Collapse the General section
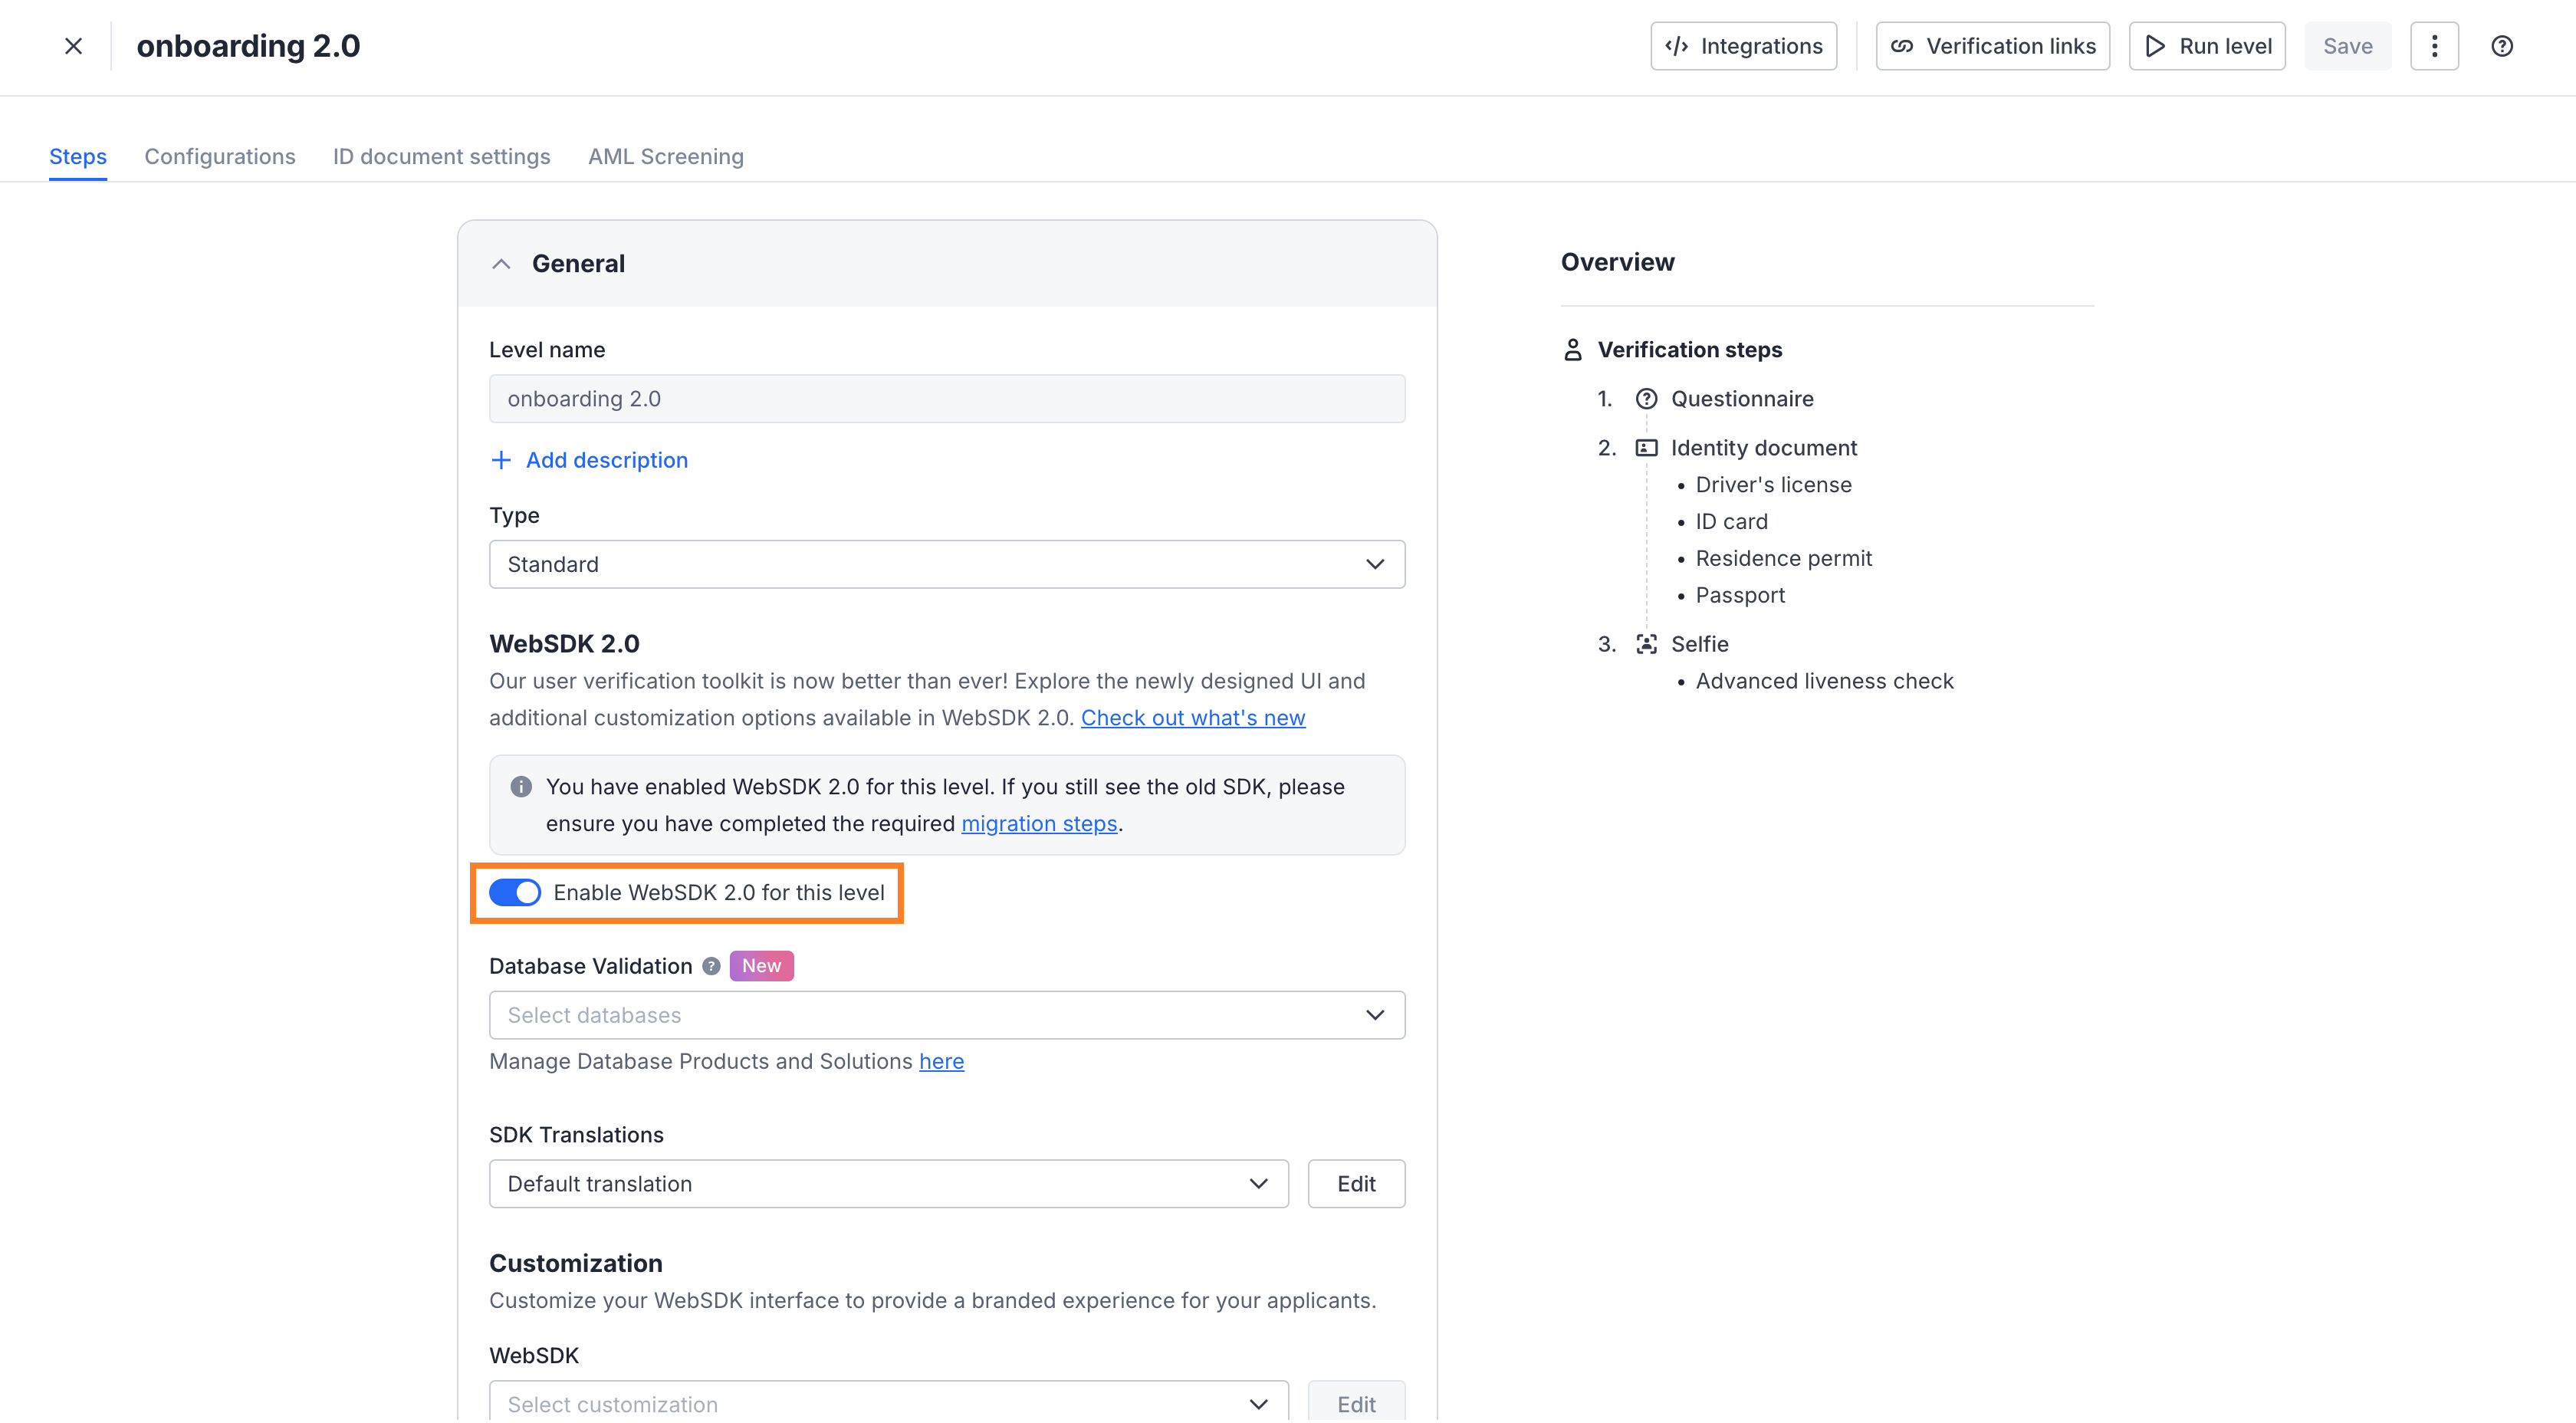The height and width of the screenshot is (1423, 2576). tap(502, 264)
